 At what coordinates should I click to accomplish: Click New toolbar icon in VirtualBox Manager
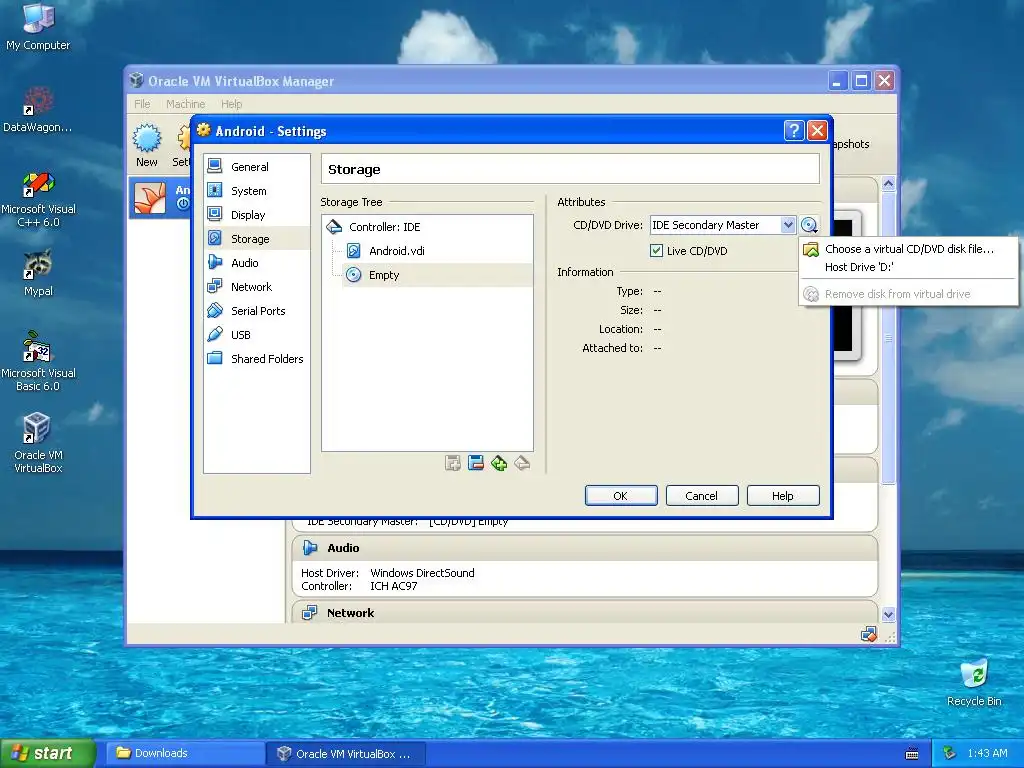pos(147,146)
